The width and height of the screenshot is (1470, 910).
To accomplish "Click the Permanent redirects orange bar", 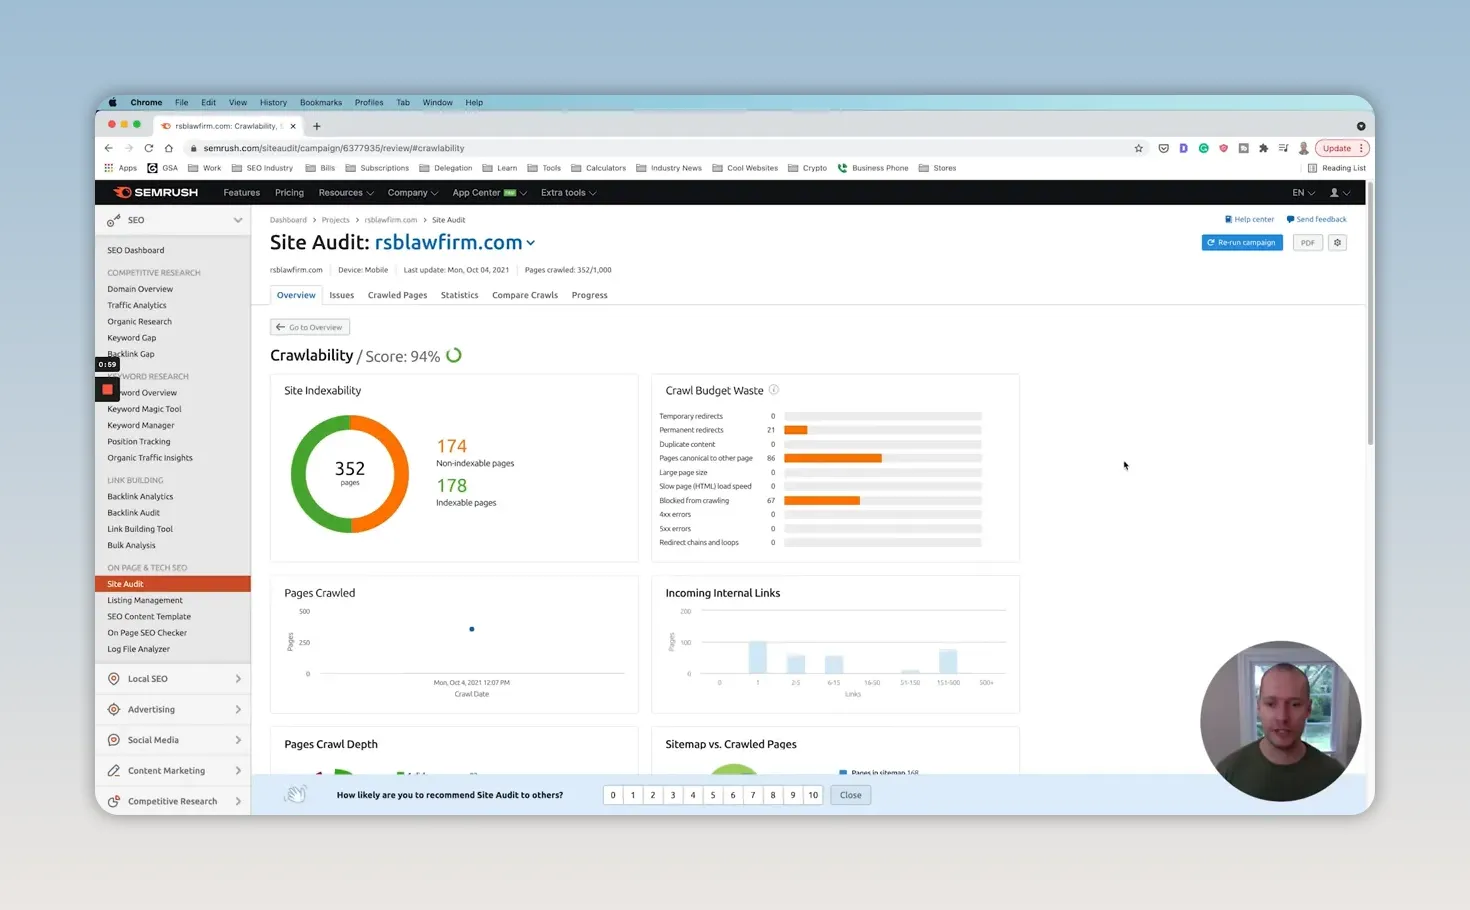I will (796, 430).
